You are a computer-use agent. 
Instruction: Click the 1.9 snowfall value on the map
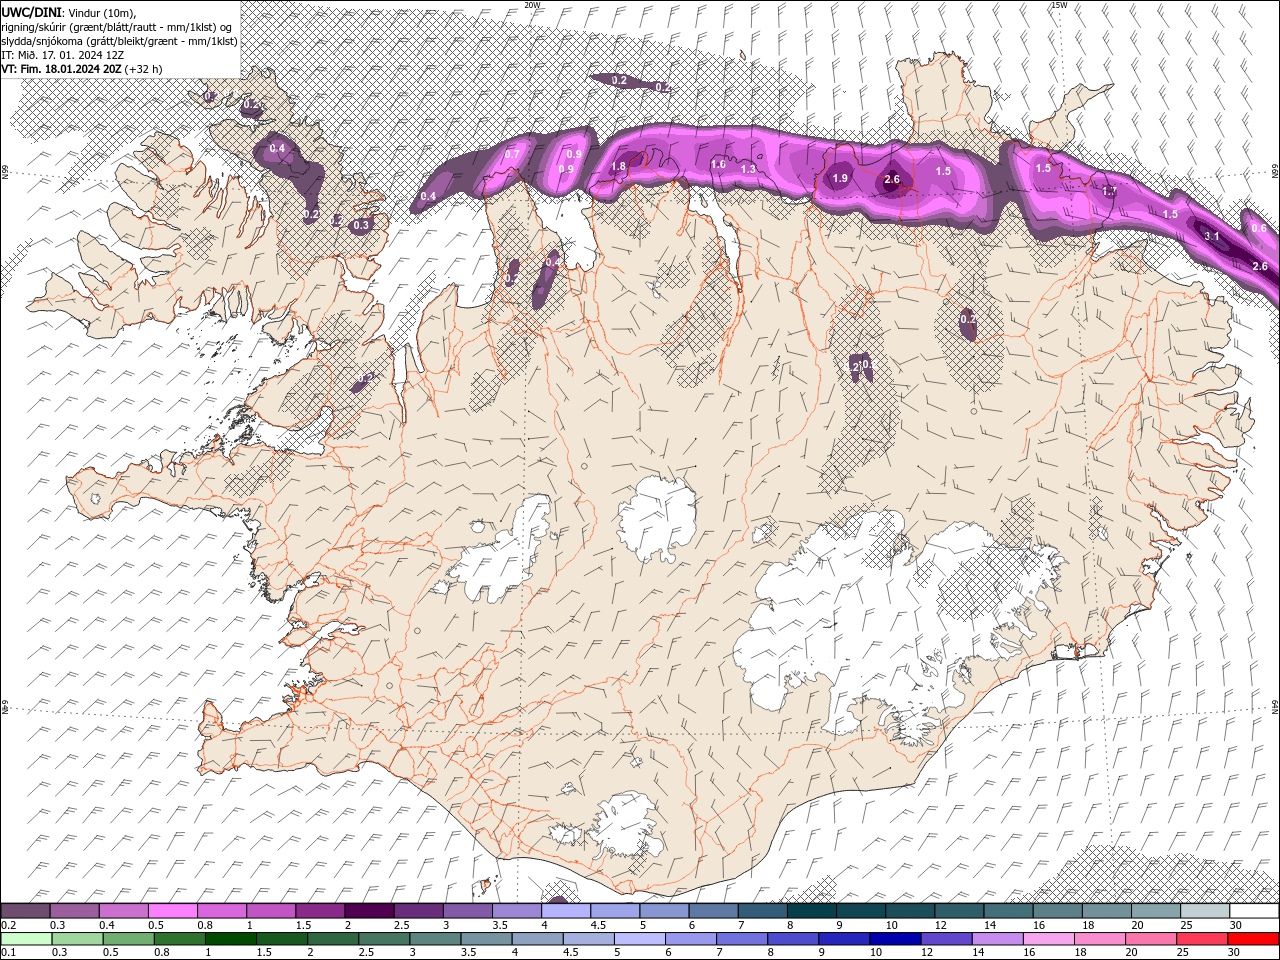click(x=840, y=178)
